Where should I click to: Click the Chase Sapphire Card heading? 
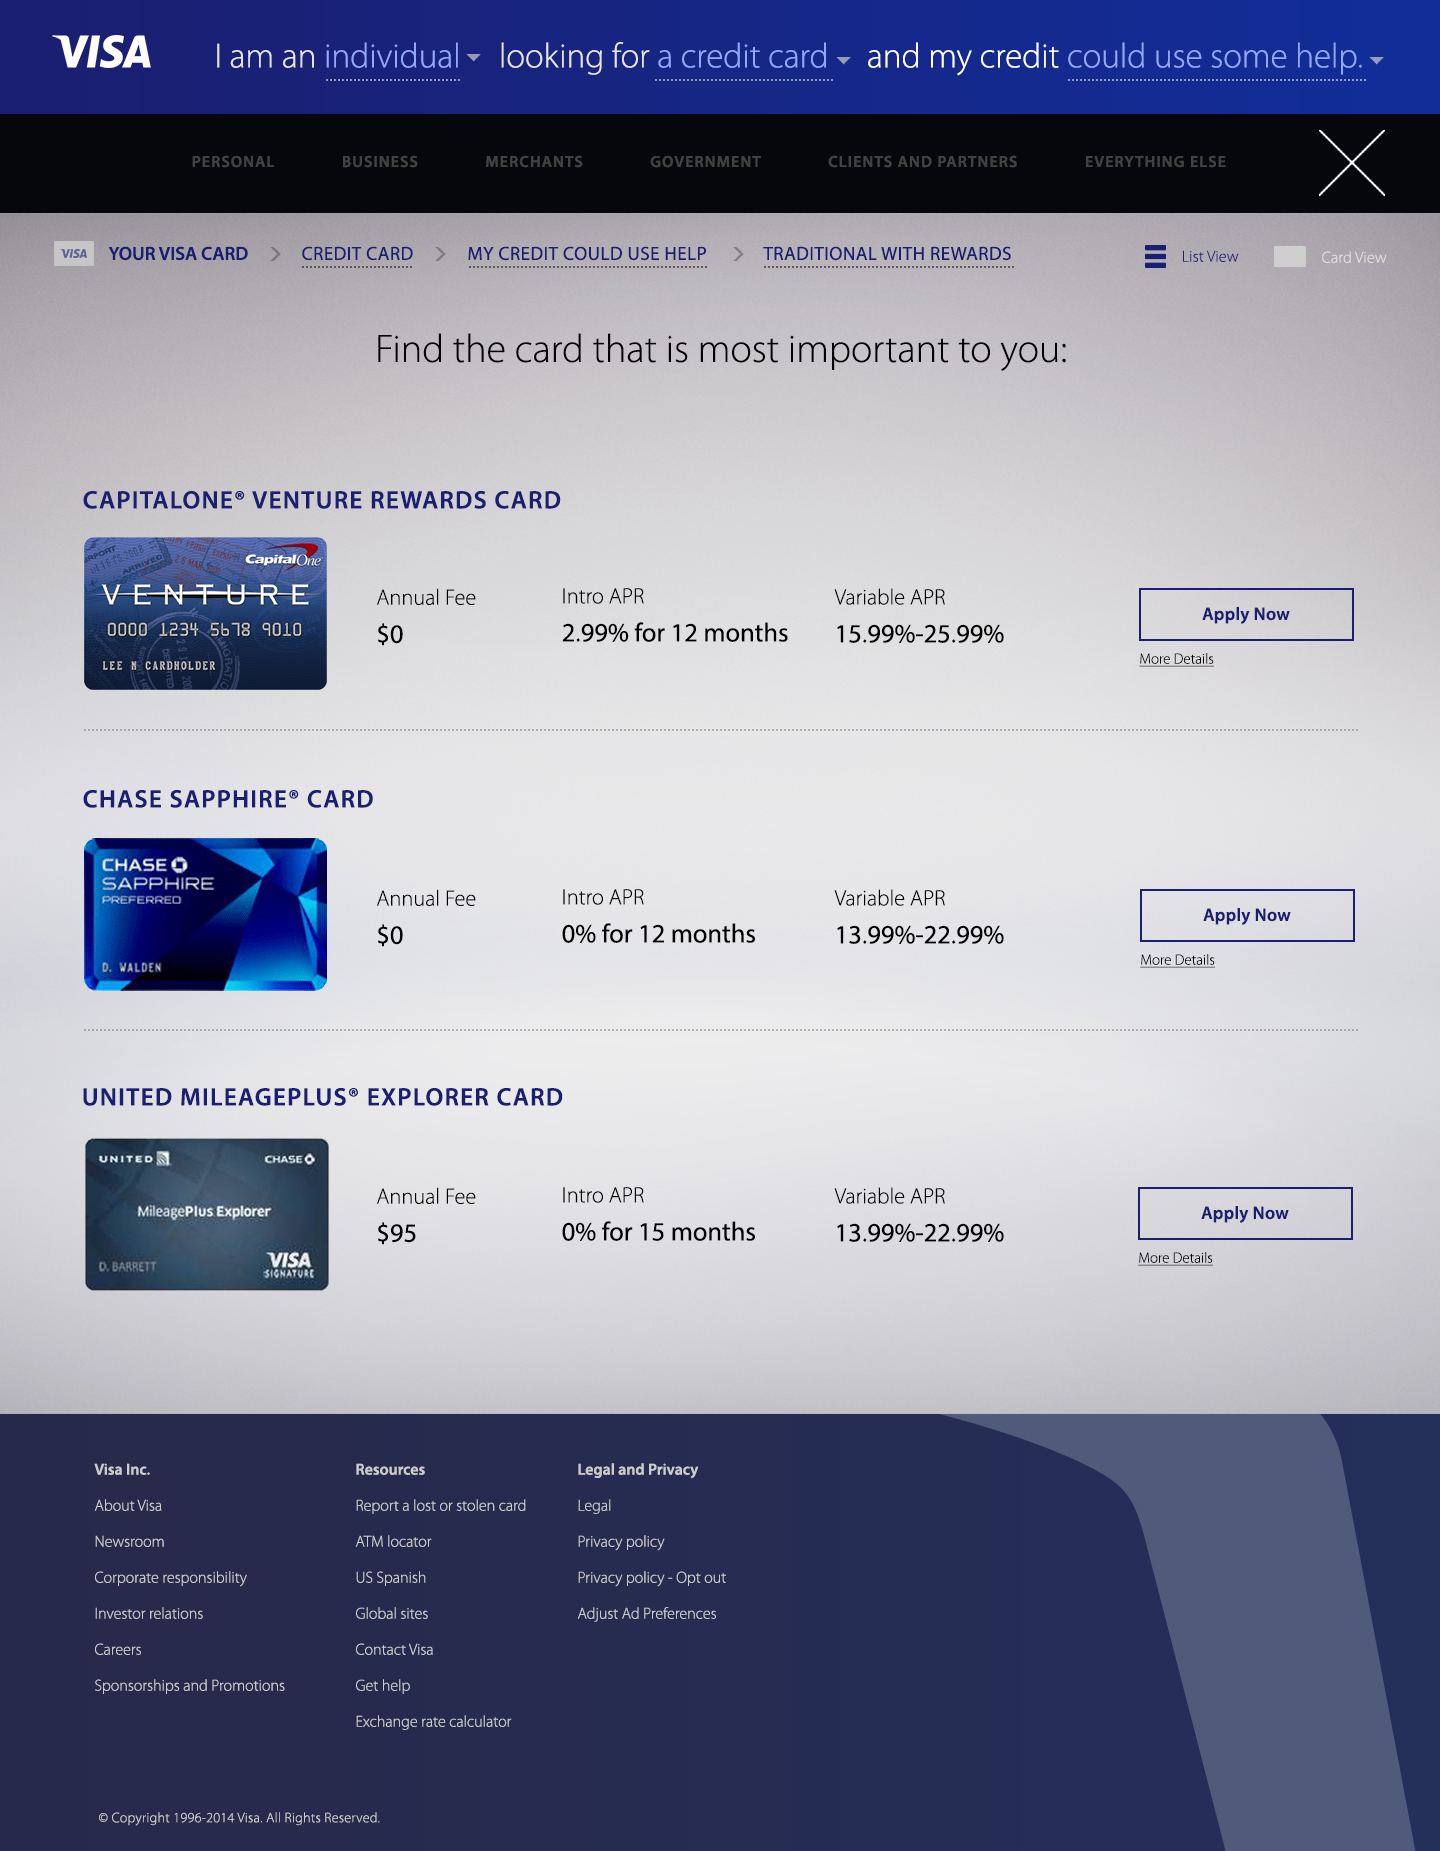228,799
